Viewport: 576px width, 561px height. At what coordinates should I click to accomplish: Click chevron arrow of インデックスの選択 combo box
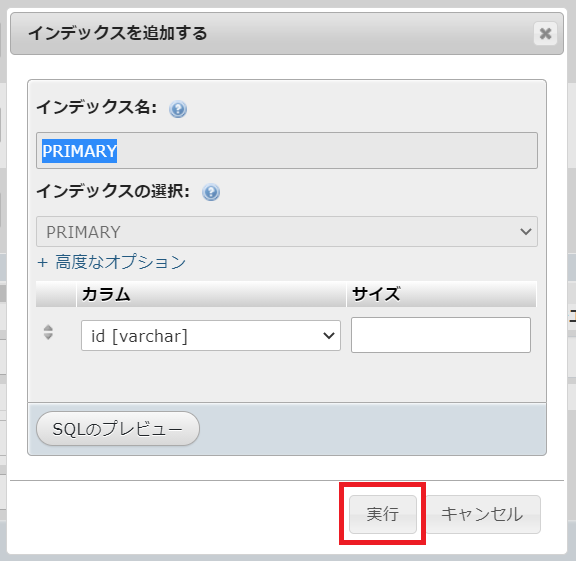(x=526, y=232)
